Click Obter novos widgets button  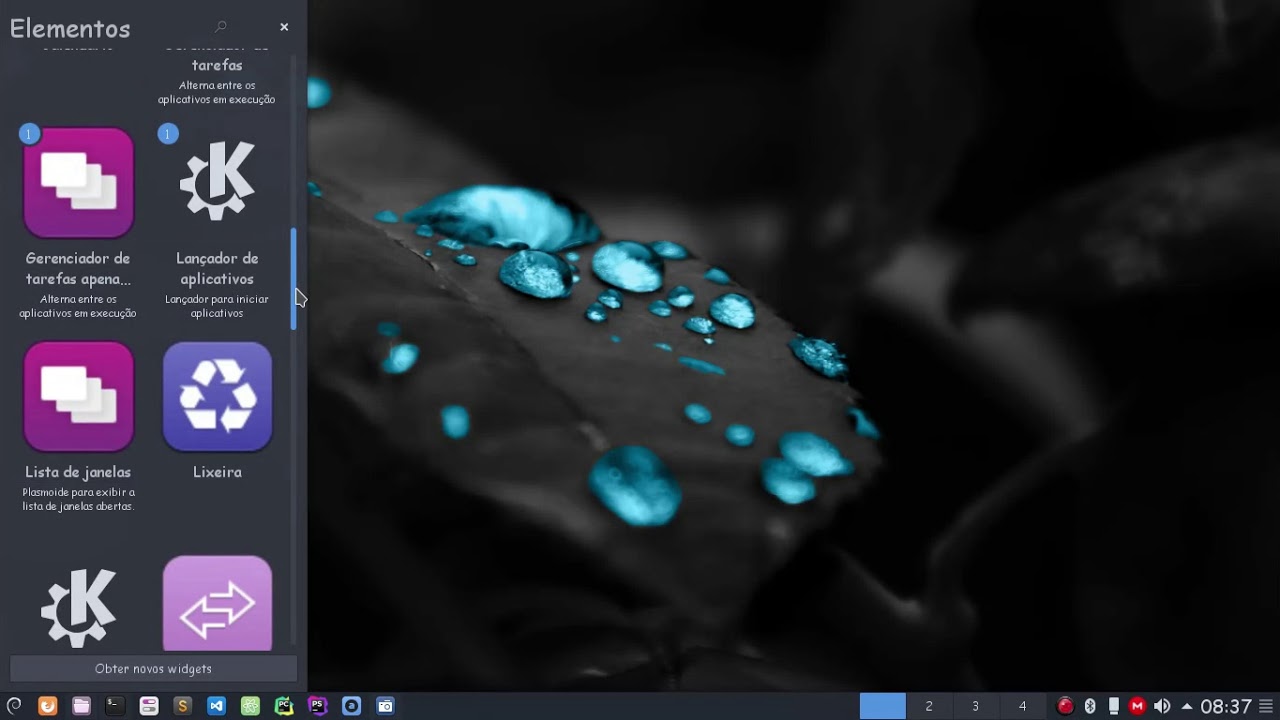click(153, 669)
